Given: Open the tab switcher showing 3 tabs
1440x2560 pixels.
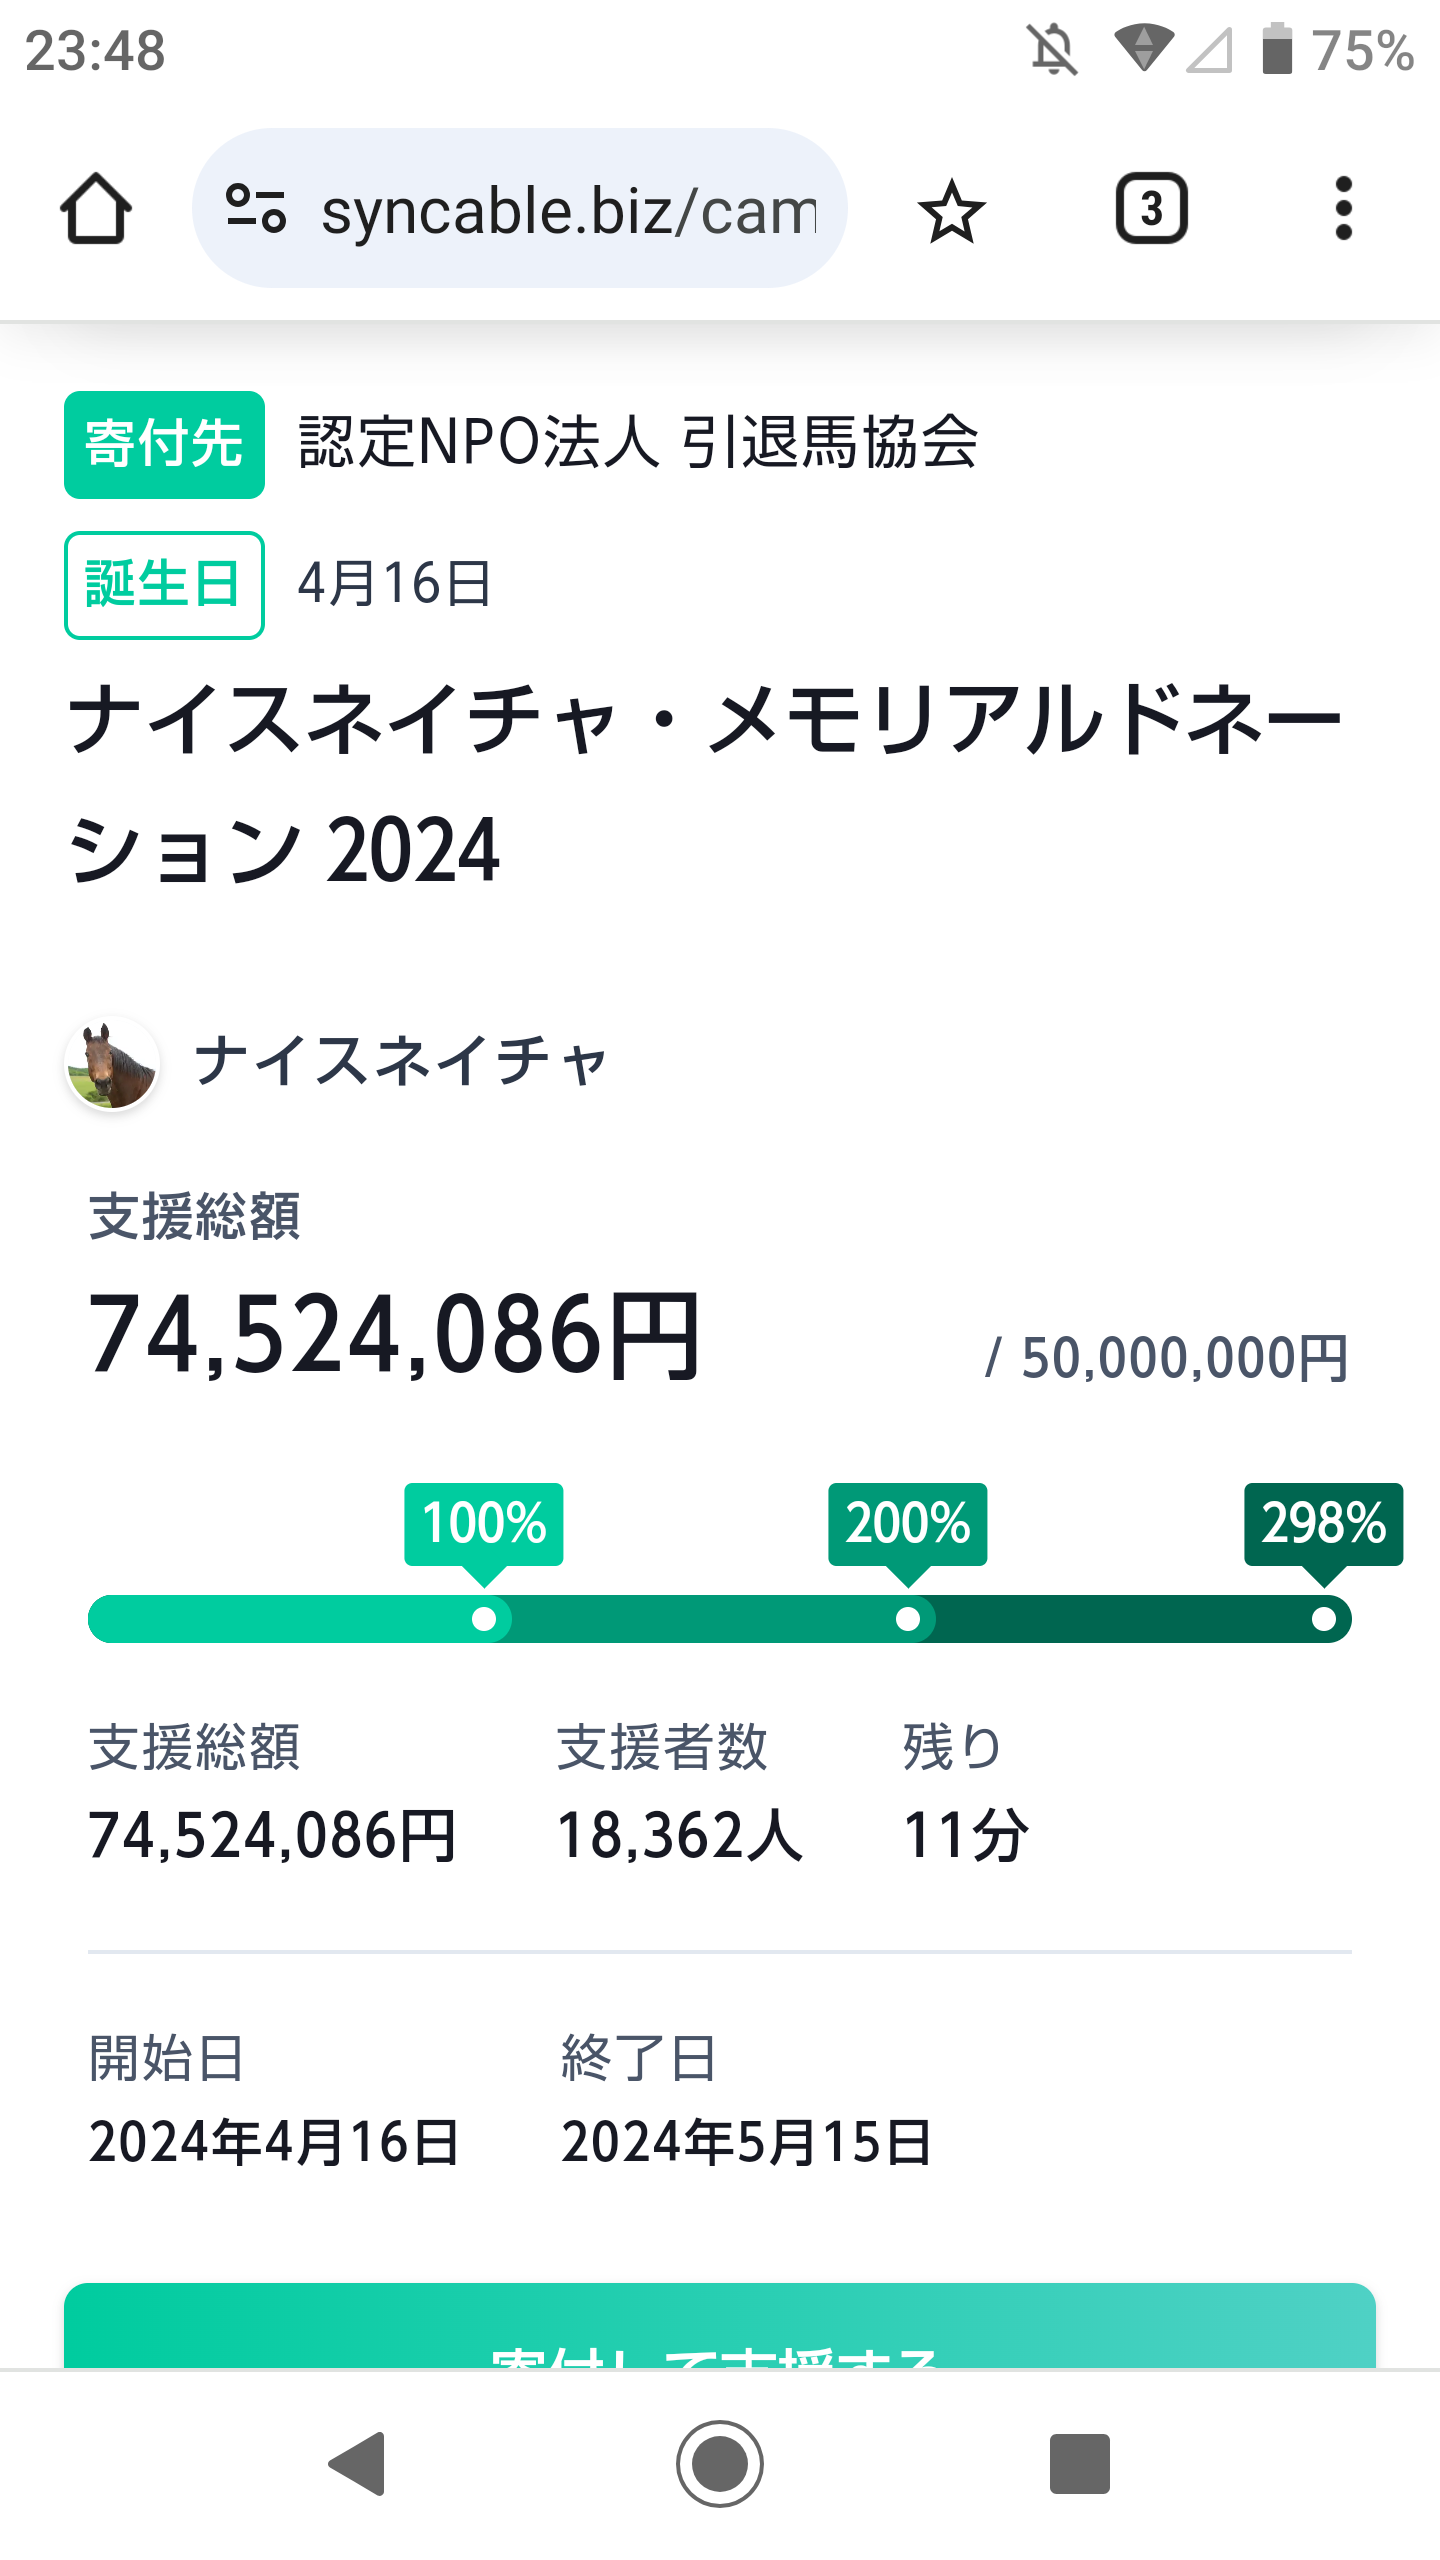Looking at the screenshot, I should (1151, 209).
